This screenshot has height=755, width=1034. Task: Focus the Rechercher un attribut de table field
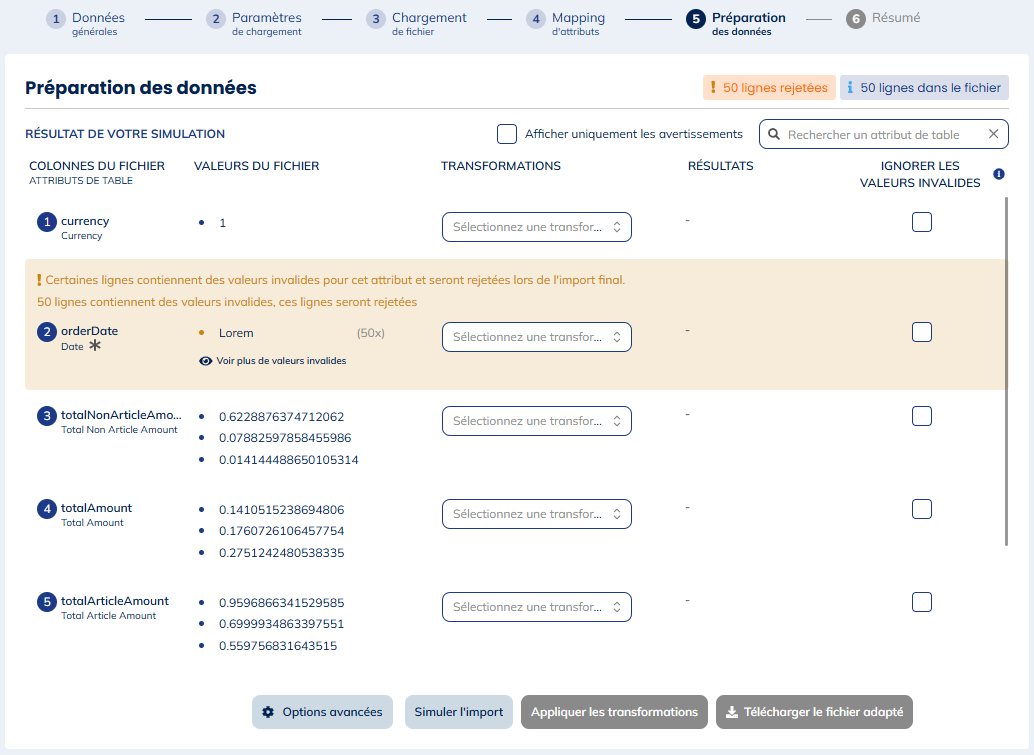tap(880, 134)
